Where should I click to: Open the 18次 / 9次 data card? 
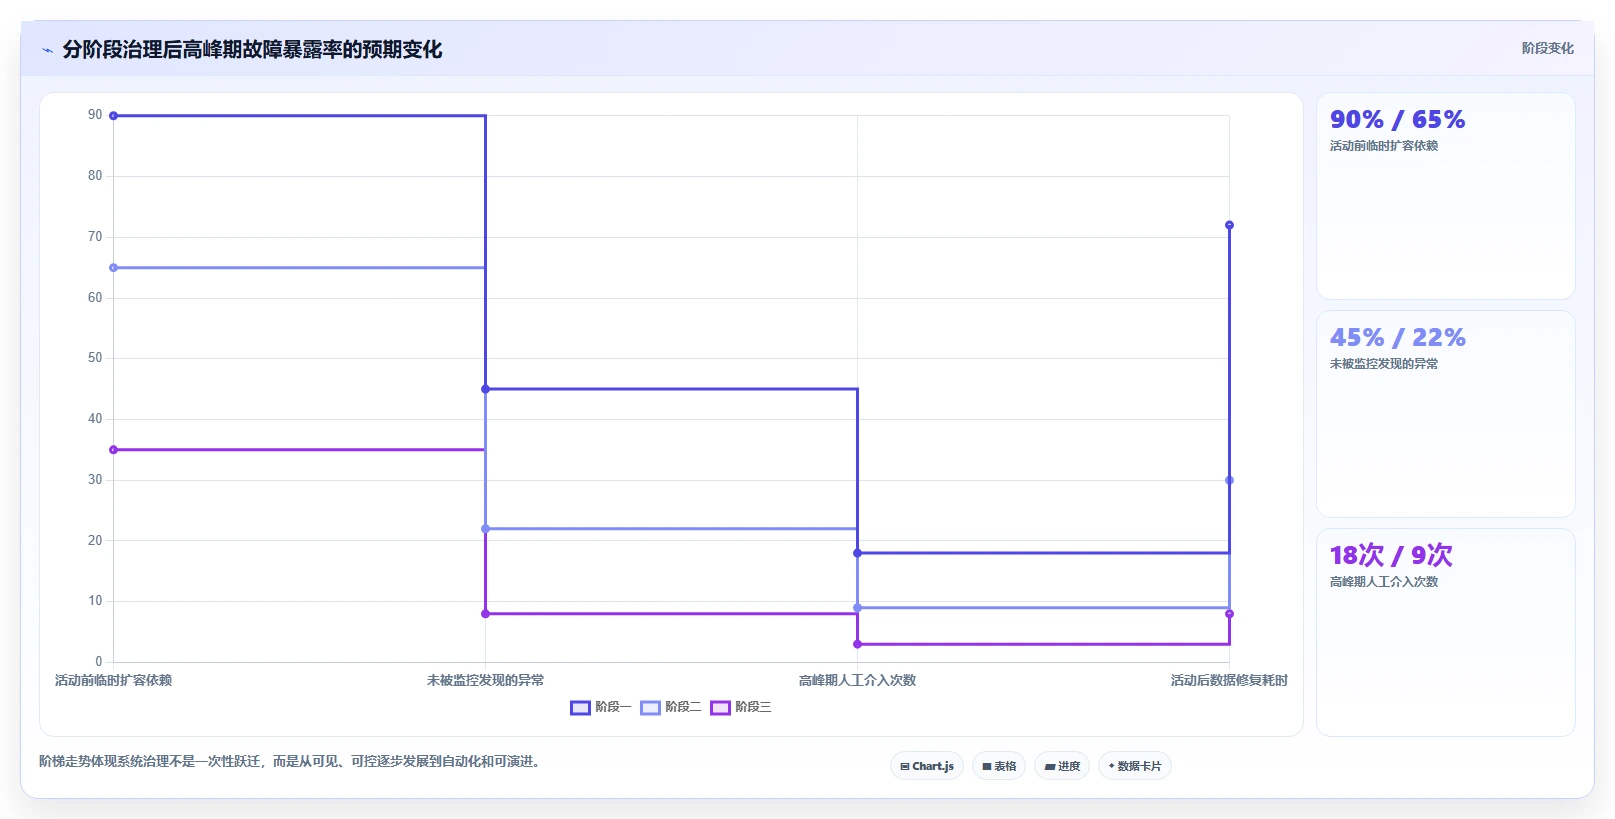1446,632
